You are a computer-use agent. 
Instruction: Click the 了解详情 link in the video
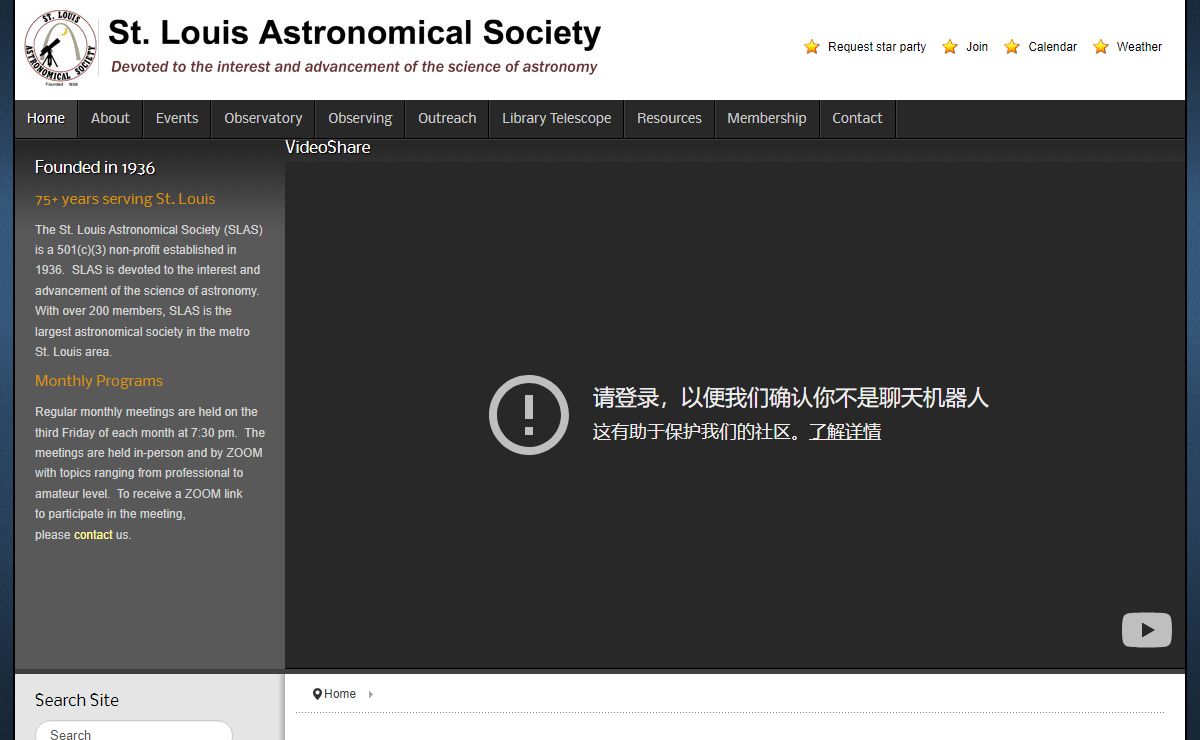845,432
